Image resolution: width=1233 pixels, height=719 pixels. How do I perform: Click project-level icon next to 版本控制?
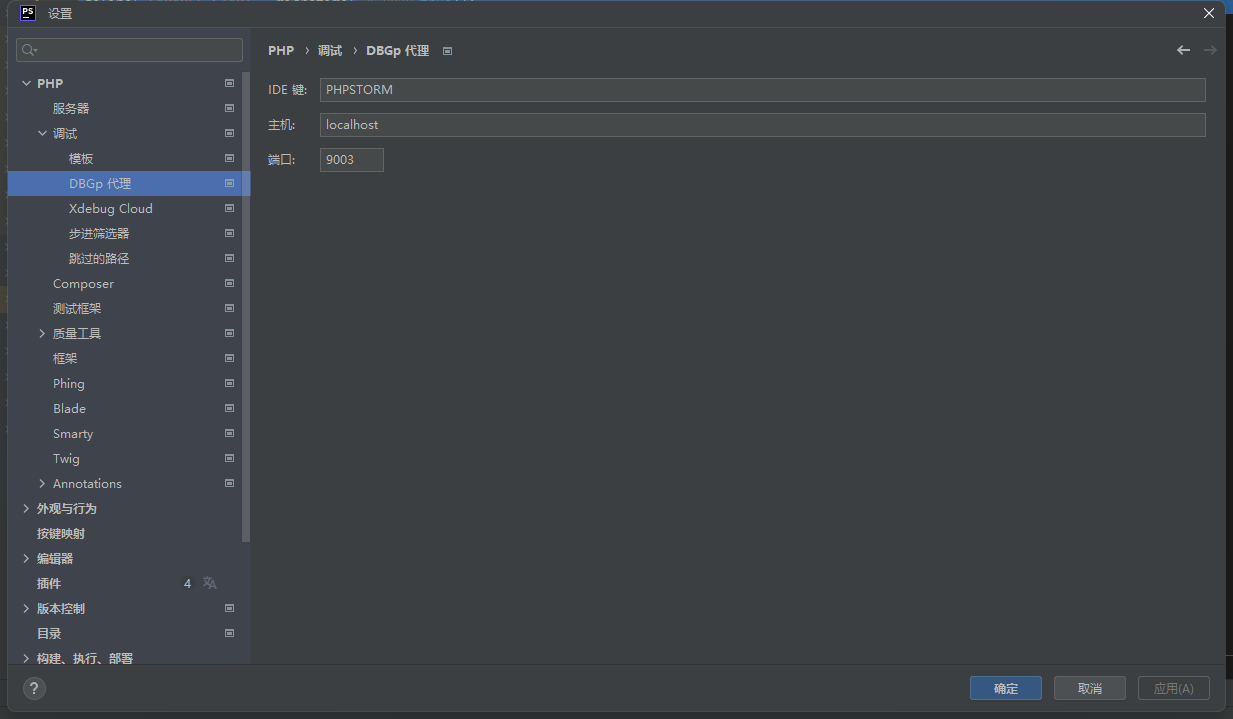pos(229,608)
